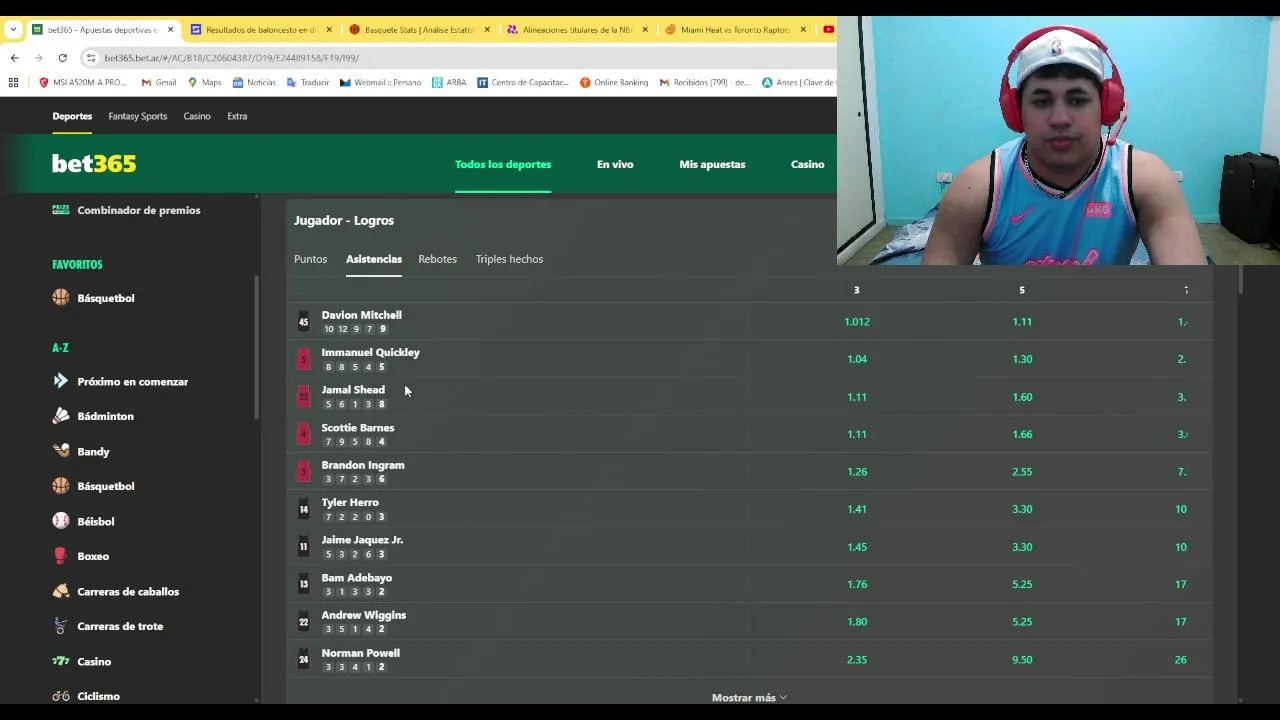Click the bet365 logo
The image size is (1280, 720).
tap(94, 164)
